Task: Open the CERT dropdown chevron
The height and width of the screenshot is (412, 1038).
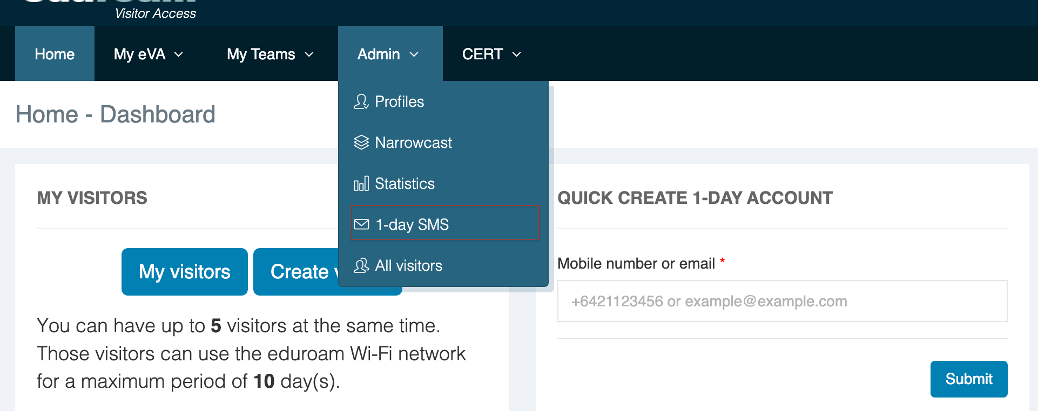Action: pyautogui.click(x=517, y=54)
